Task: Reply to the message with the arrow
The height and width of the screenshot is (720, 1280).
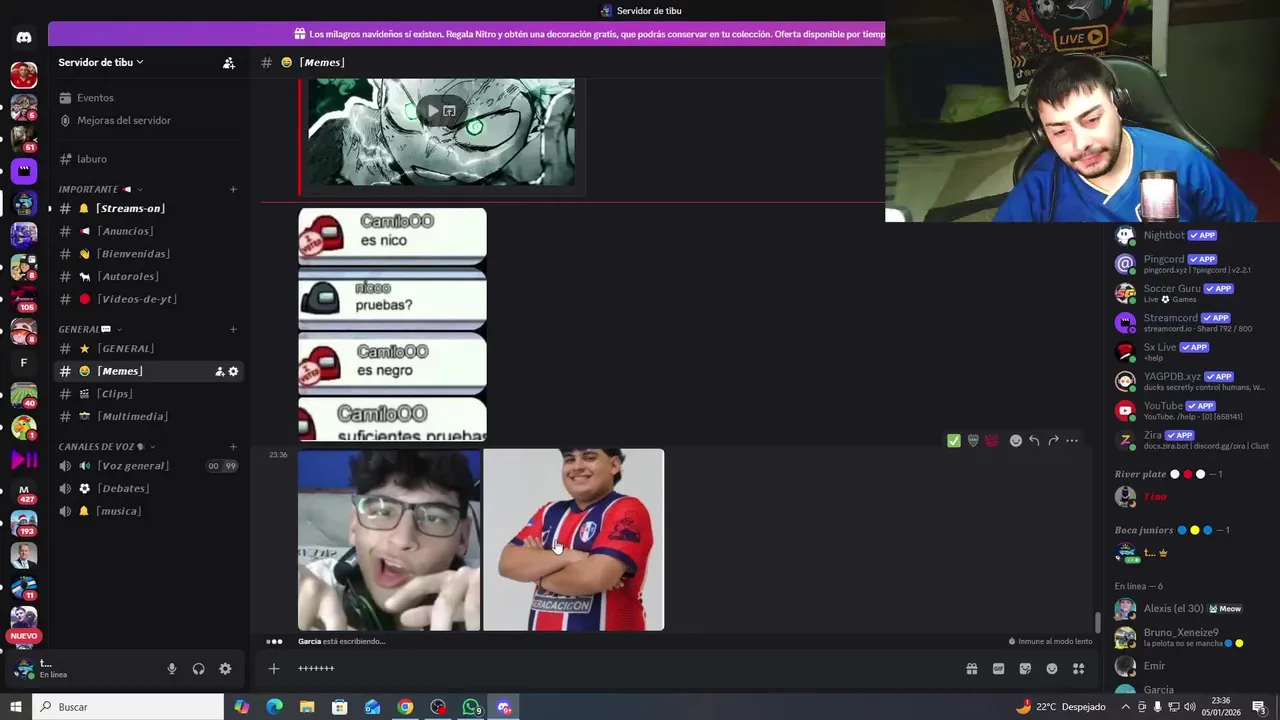Action: 1034,440
